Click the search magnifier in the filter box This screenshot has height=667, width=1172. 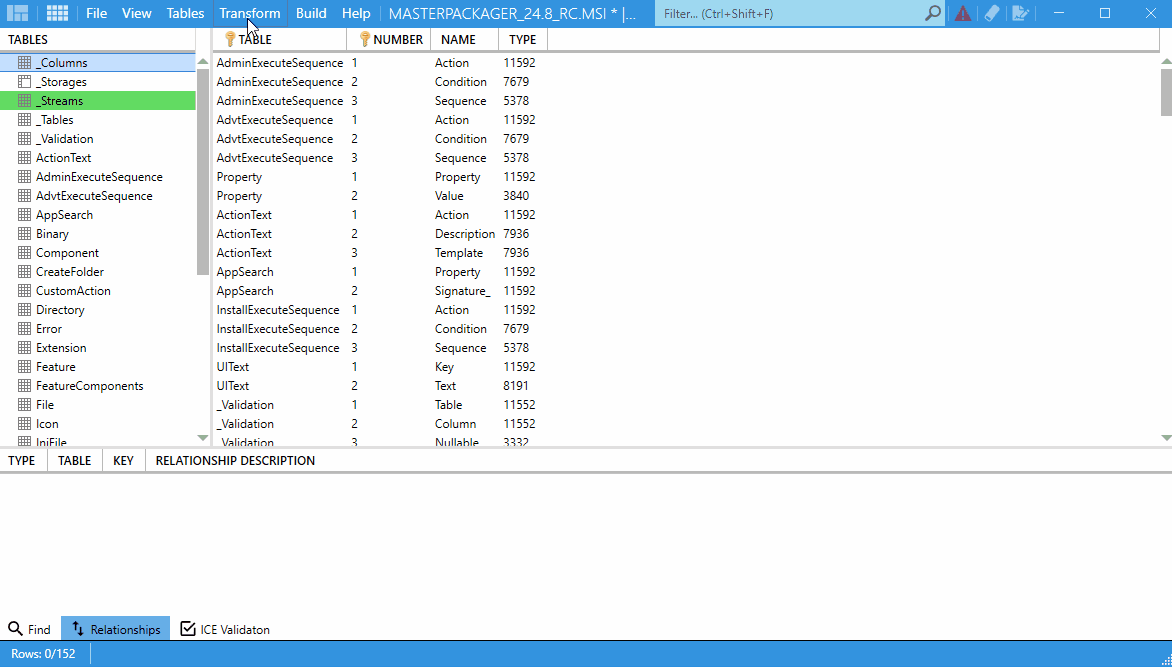click(931, 13)
